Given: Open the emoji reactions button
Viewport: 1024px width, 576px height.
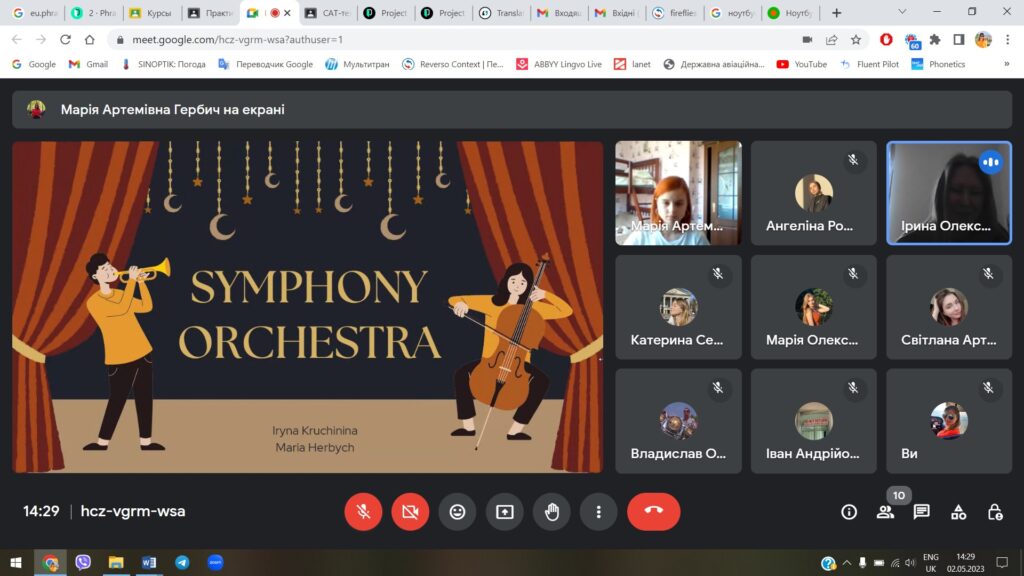Looking at the screenshot, I should [457, 512].
